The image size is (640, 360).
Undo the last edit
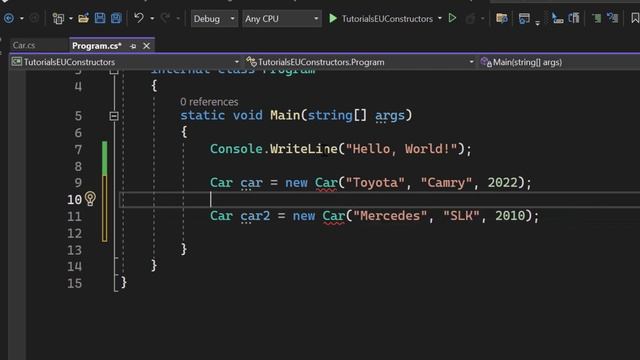pyautogui.click(x=139, y=18)
